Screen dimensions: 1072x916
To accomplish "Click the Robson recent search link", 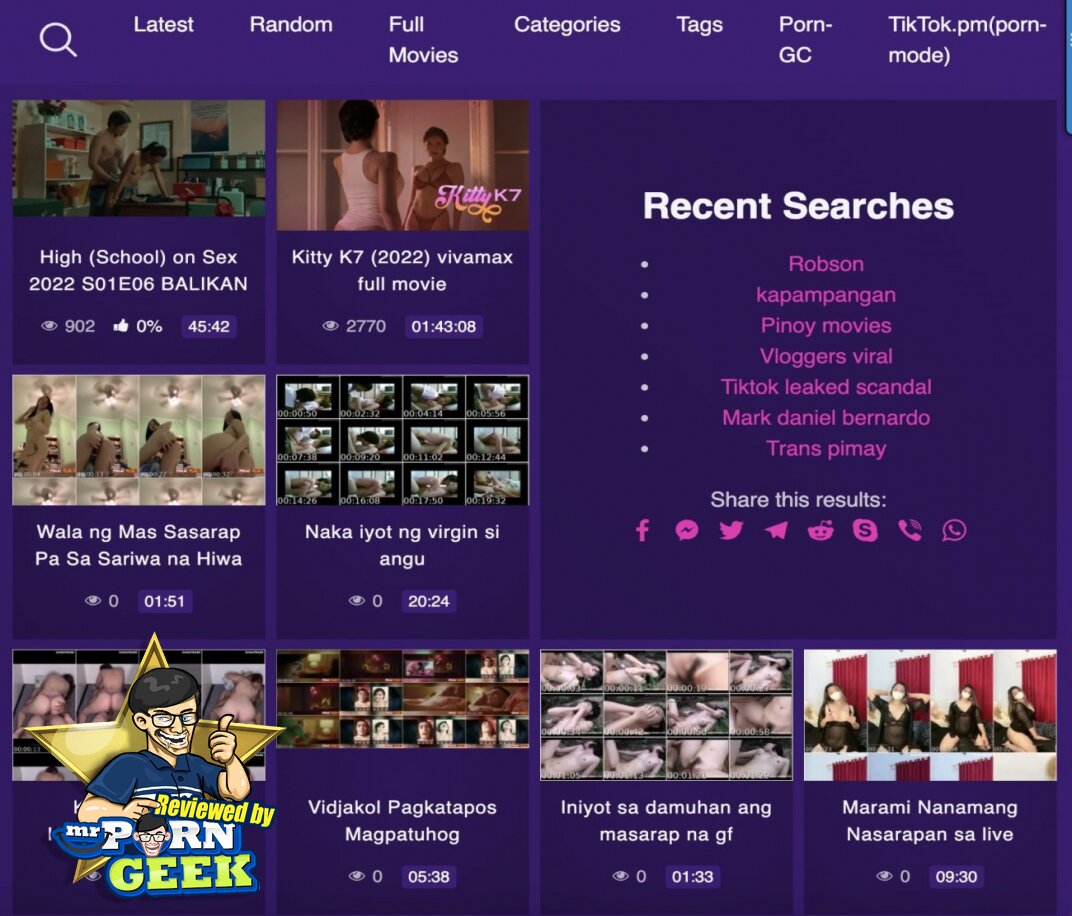I will 826,264.
